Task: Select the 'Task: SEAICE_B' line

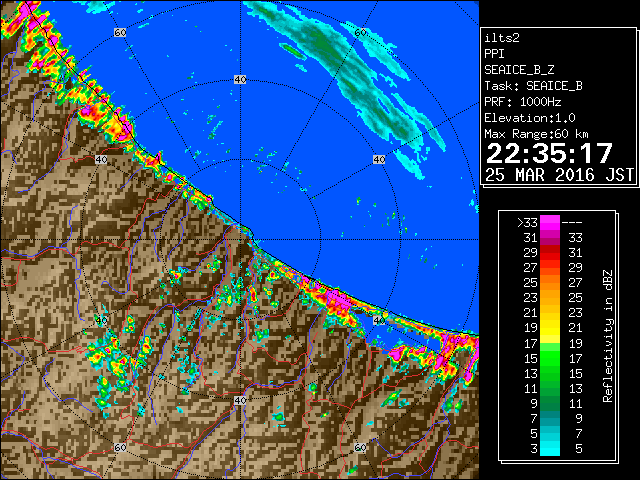Action: click(x=533, y=86)
